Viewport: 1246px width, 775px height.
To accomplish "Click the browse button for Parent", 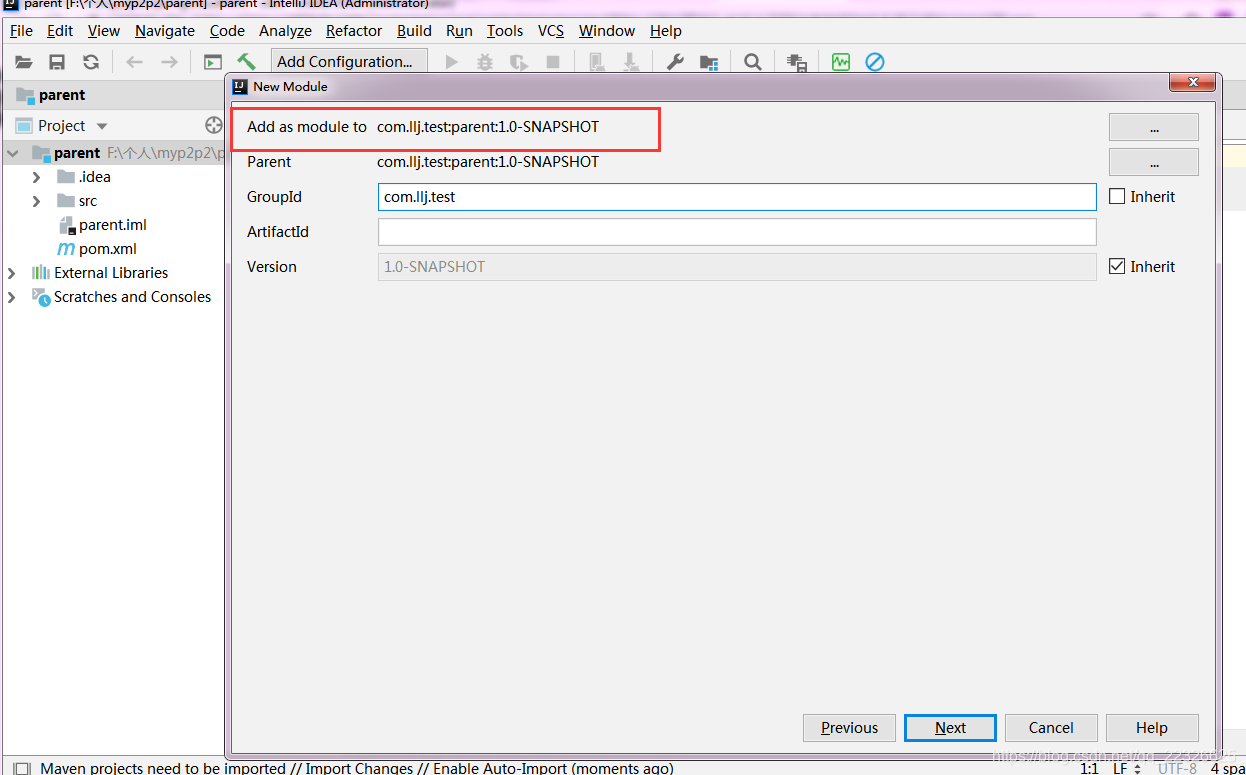I will coord(1154,162).
